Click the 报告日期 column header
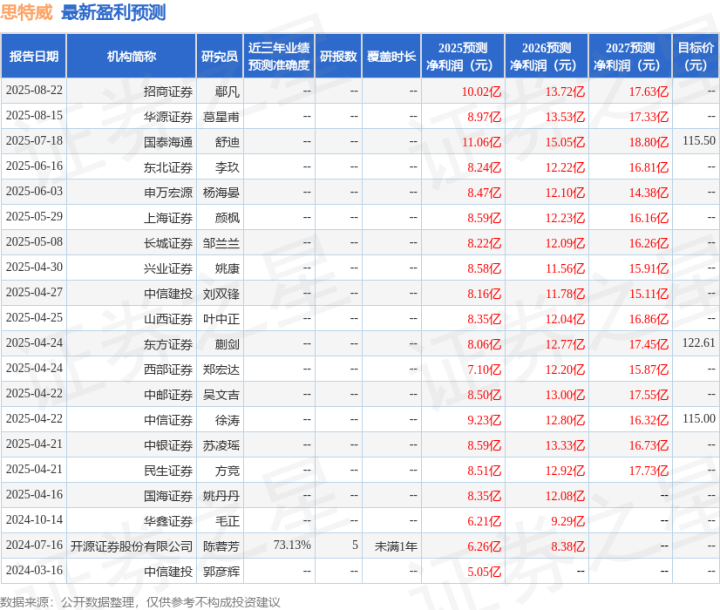The image size is (720, 610). click(x=34, y=56)
